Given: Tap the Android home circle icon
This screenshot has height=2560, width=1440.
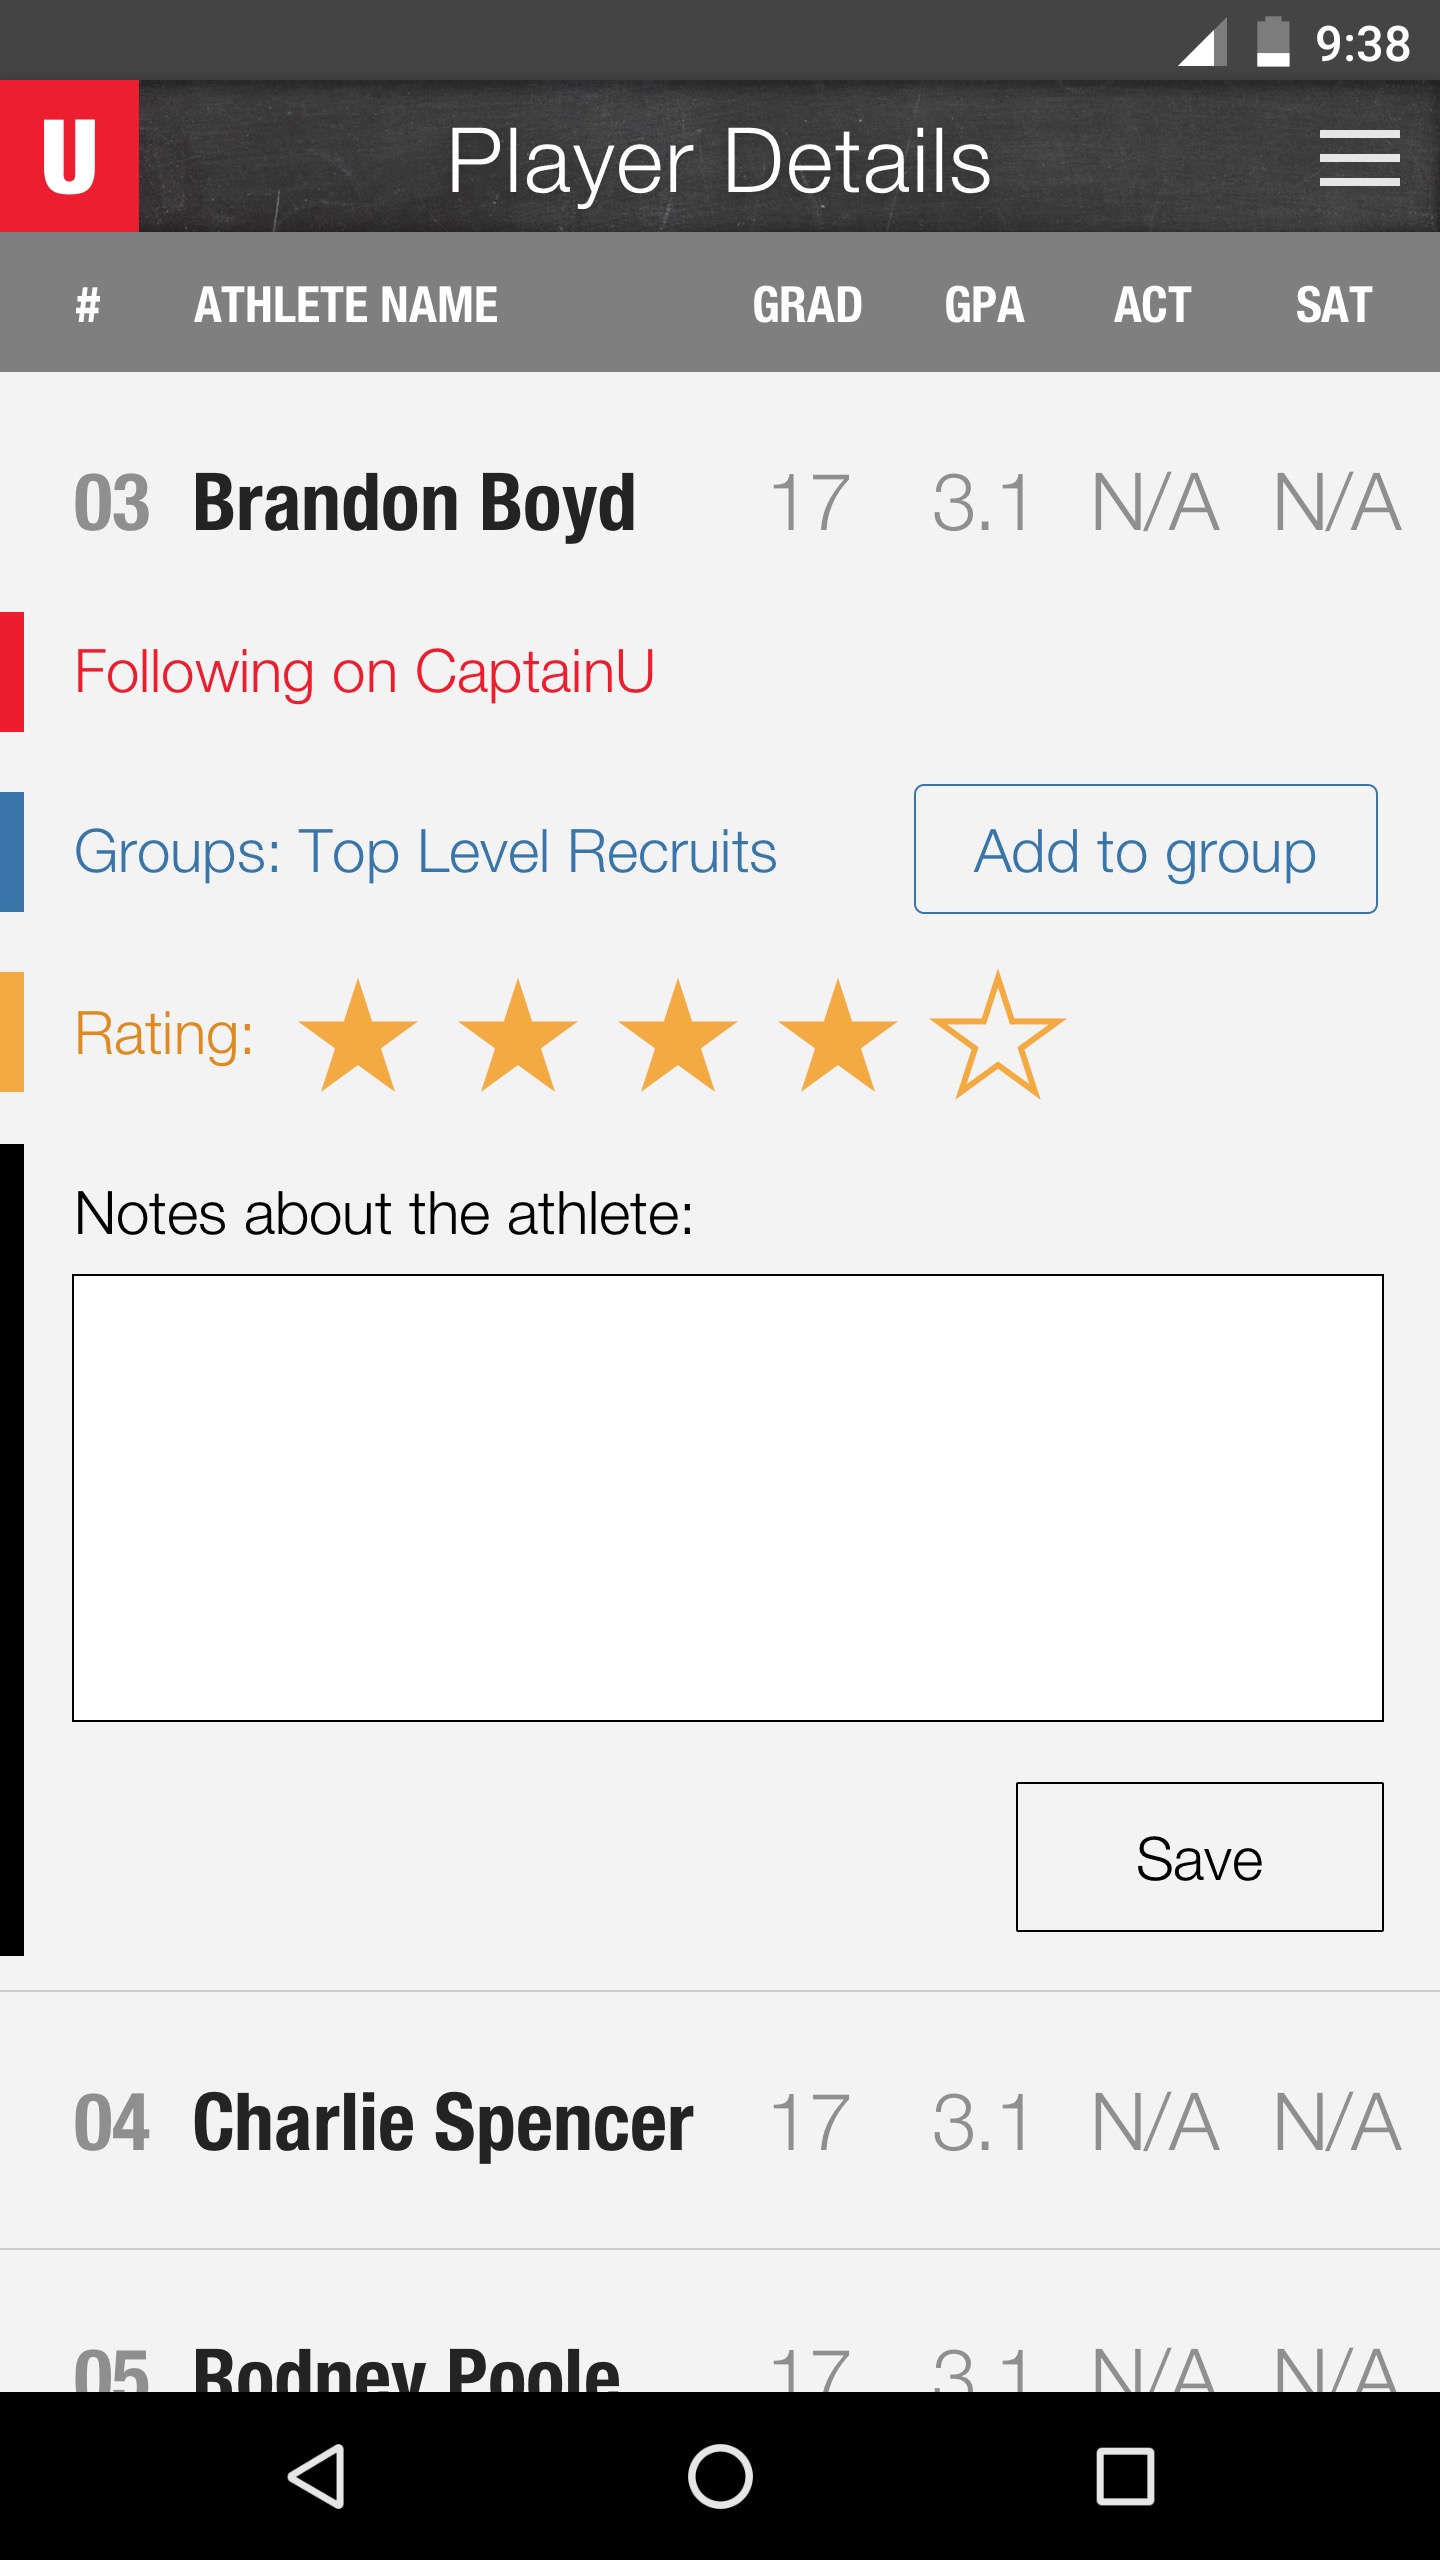Looking at the screenshot, I should (720, 2476).
